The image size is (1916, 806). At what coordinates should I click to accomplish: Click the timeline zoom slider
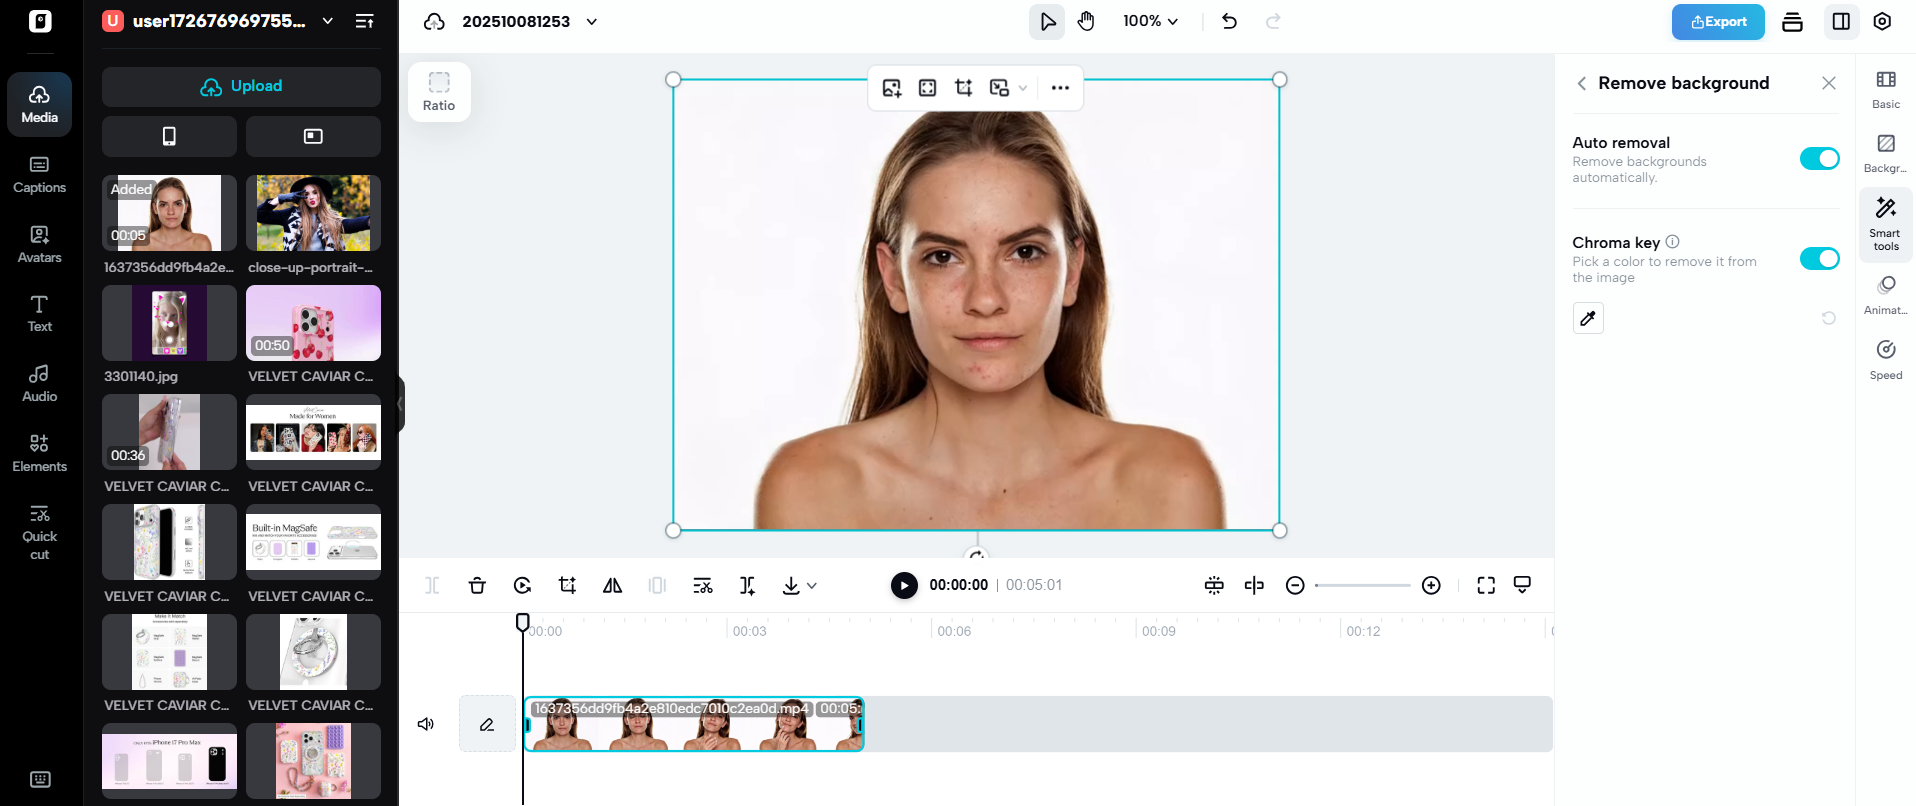pyautogui.click(x=1362, y=585)
